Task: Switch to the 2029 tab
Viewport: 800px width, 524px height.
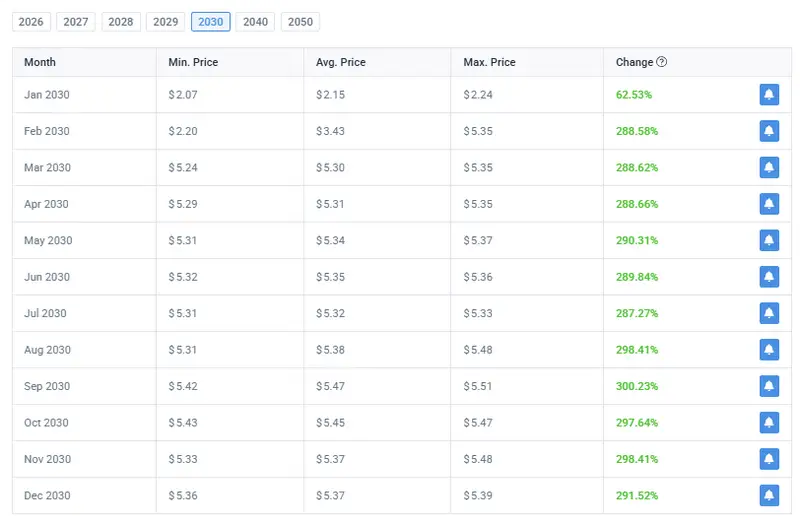Action: coord(166,22)
